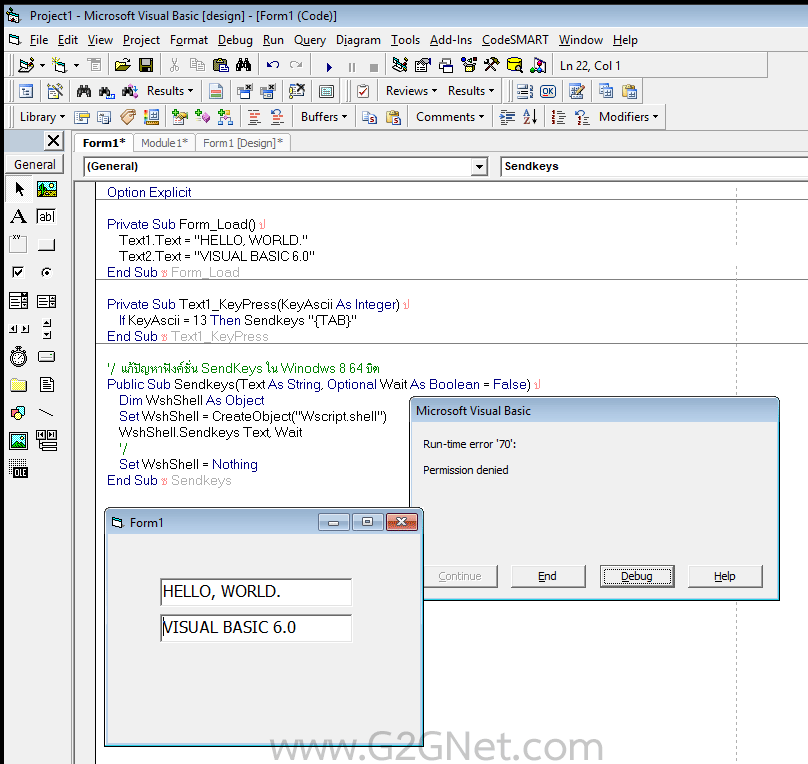Open the Library dropdown
Screen dimensions: 808x764
(42, 117)
